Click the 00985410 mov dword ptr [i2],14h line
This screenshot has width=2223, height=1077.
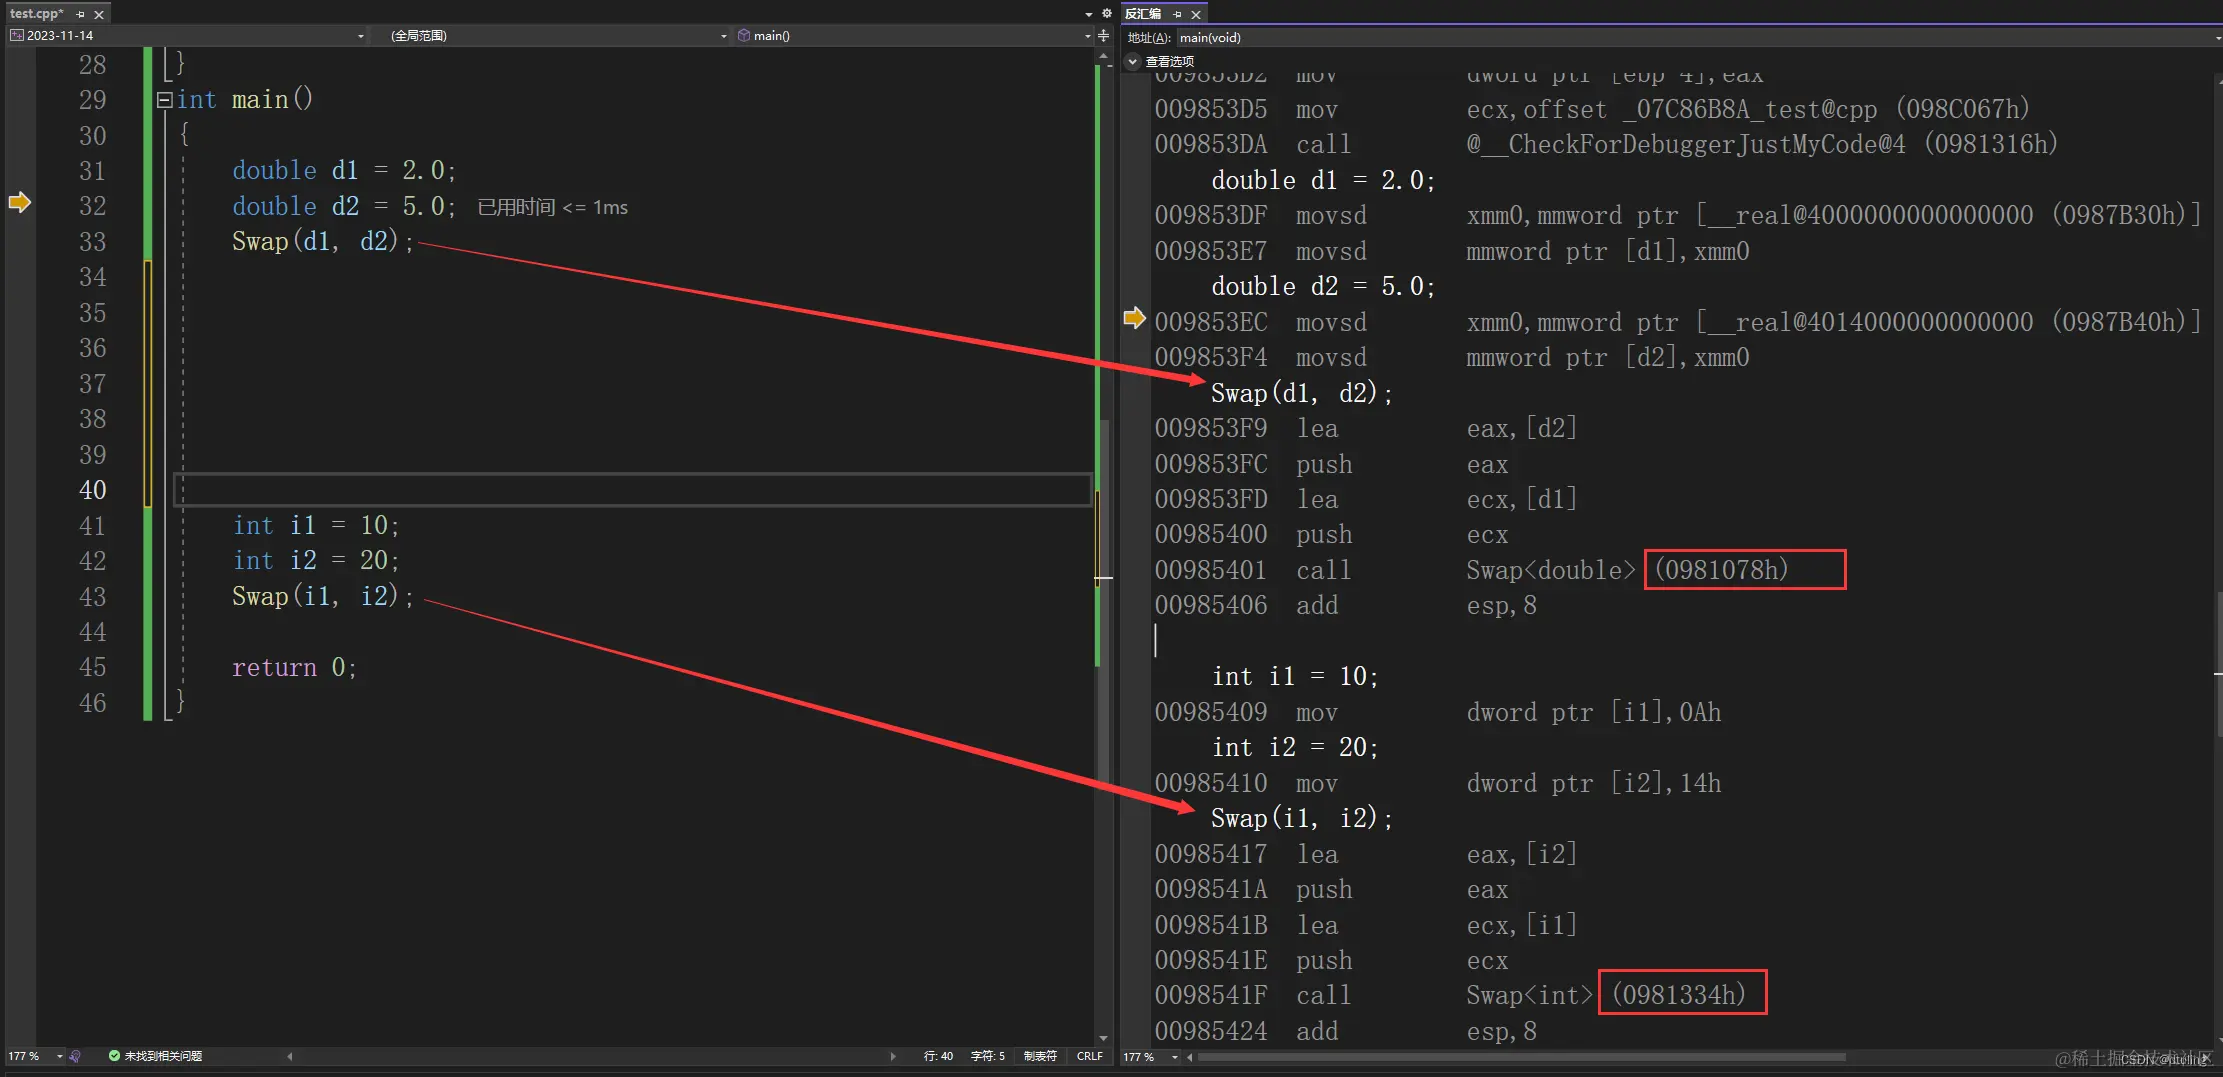coord(1438,784)
